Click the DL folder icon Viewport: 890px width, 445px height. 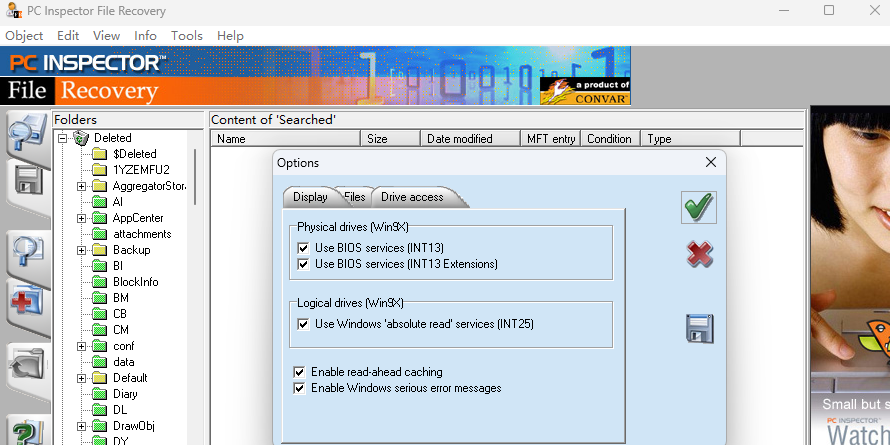(99, 409)
